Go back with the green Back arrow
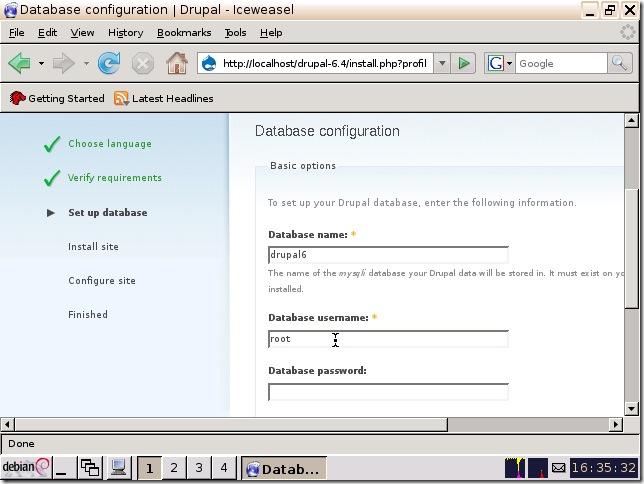 click(19, 63)
